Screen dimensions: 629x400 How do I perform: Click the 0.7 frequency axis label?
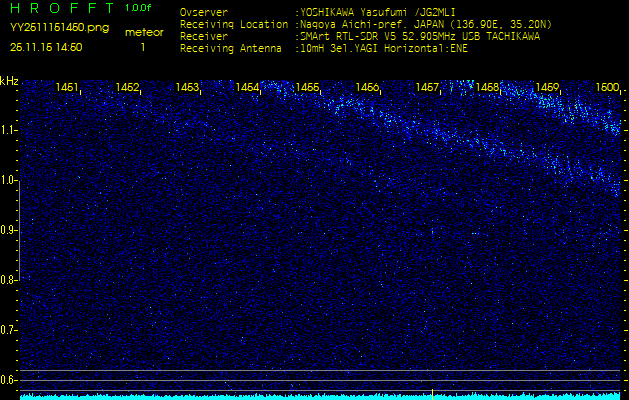9,330
